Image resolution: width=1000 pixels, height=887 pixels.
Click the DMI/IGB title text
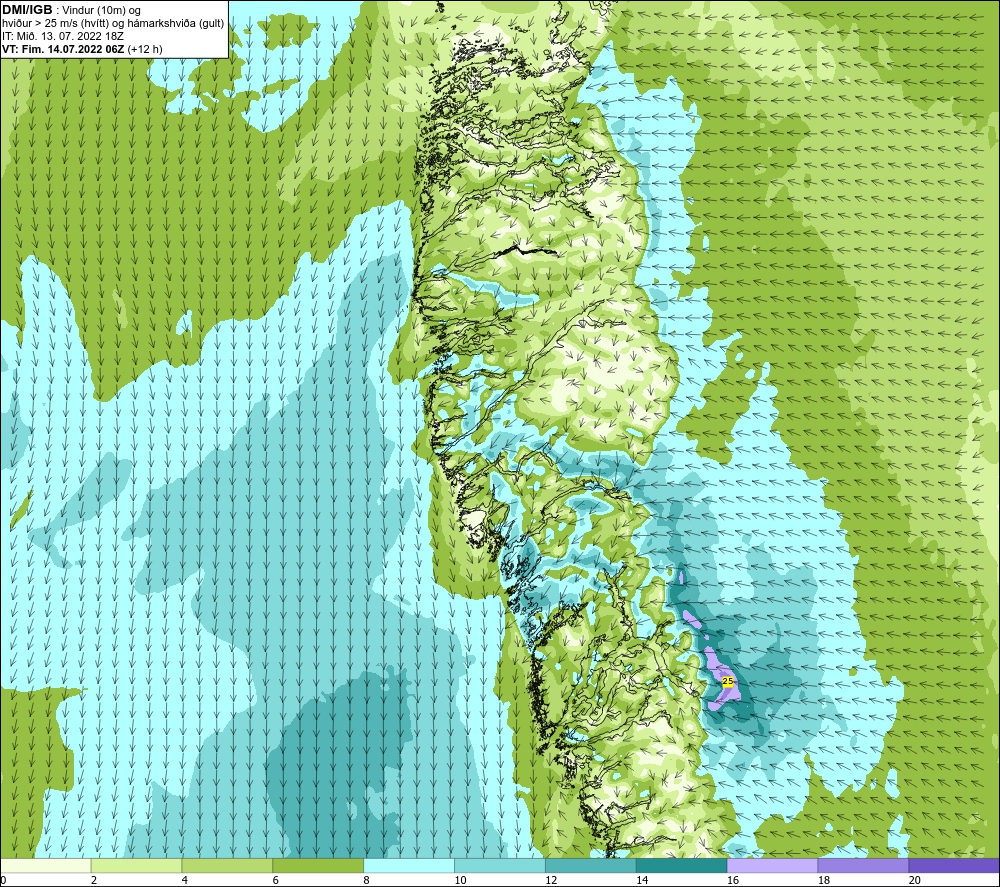tap(27, 10)
